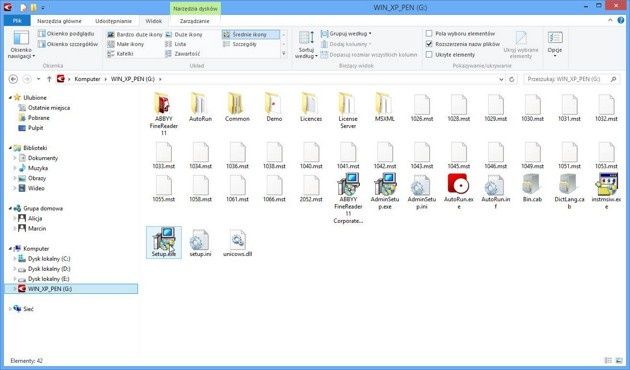Select the AdminSetup.ini file
Screen dimensions: 630x370
422,191
